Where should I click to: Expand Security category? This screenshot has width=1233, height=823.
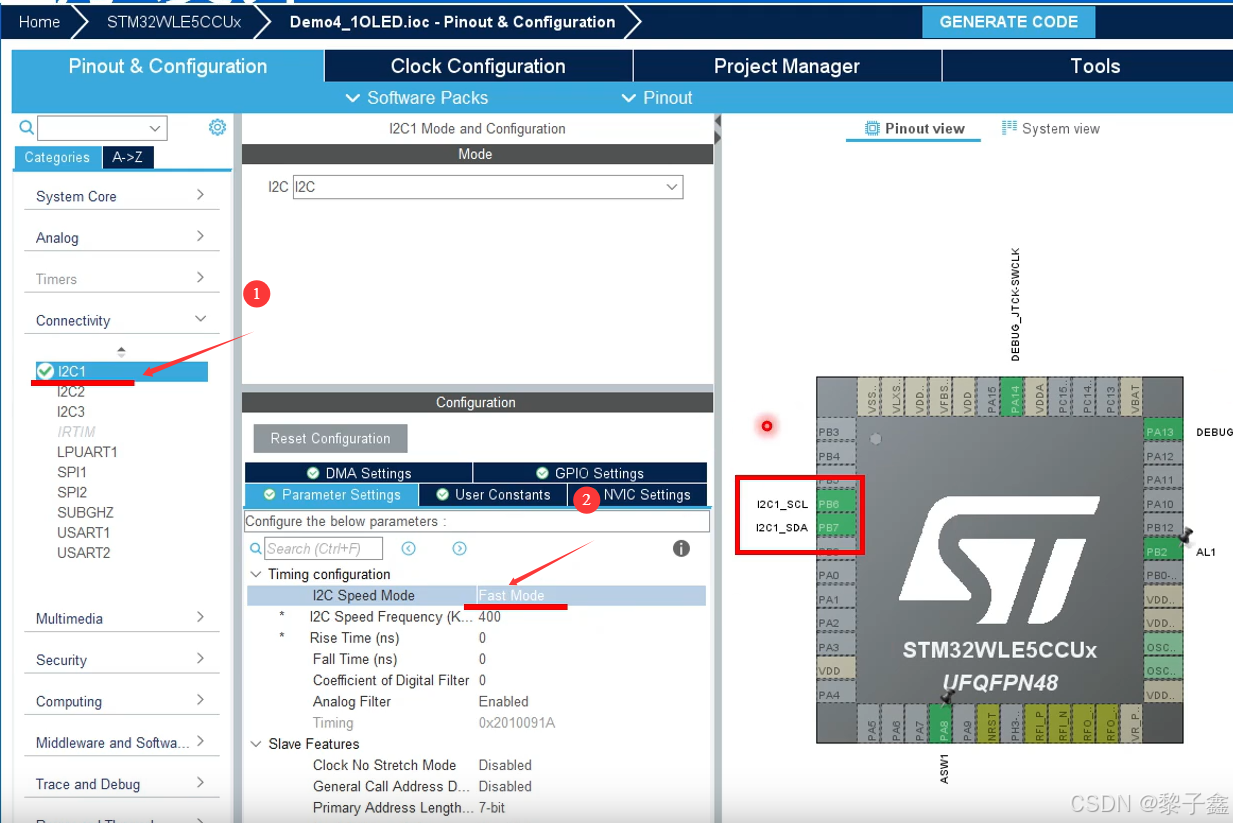tap(121, 660)
